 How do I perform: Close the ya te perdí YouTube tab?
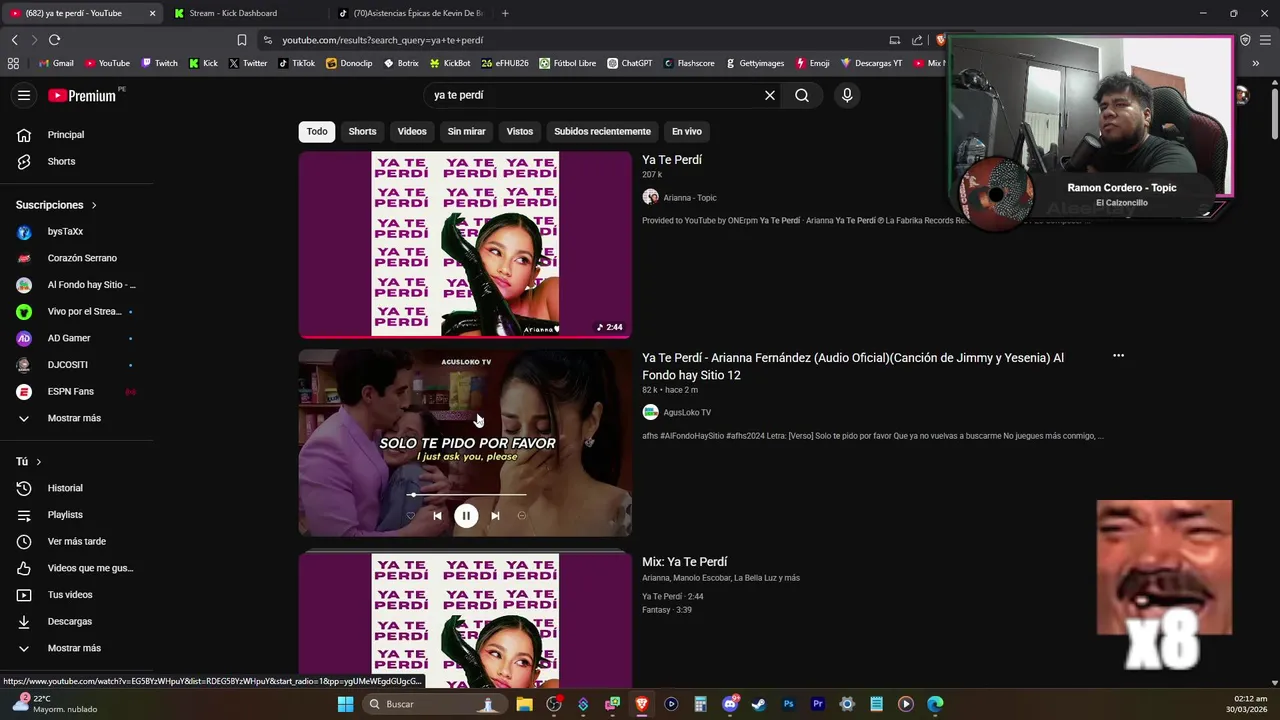(152, 13)
